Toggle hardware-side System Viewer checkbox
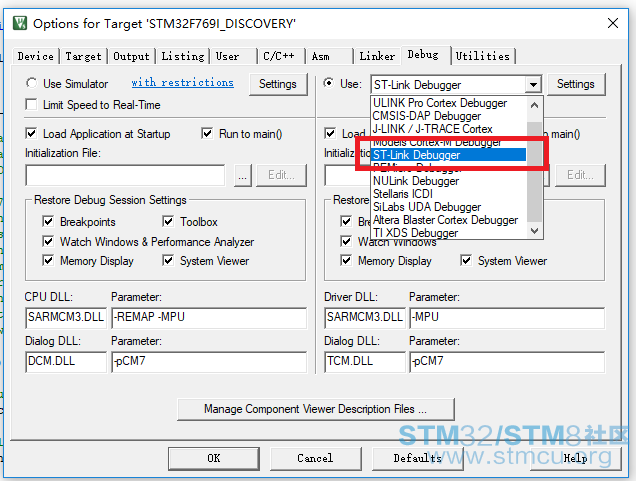This screenshot has height=481, width=636. pos(466,260)
